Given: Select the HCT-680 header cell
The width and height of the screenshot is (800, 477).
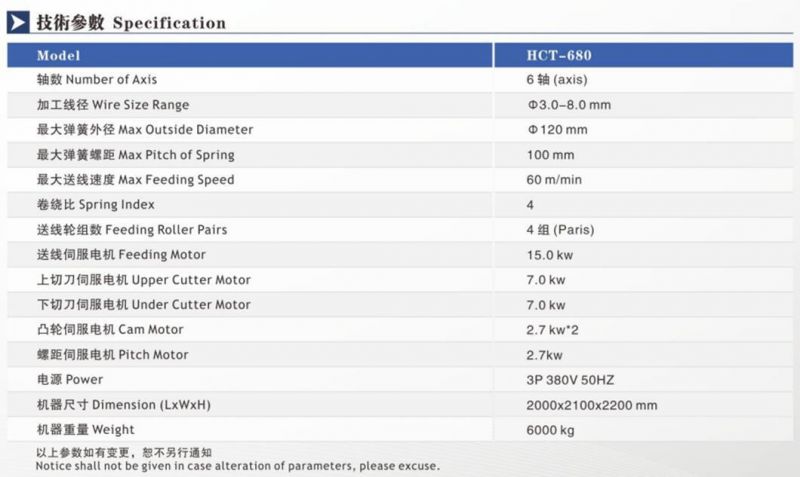Looking at the screenshot, I should click(644, 55).
